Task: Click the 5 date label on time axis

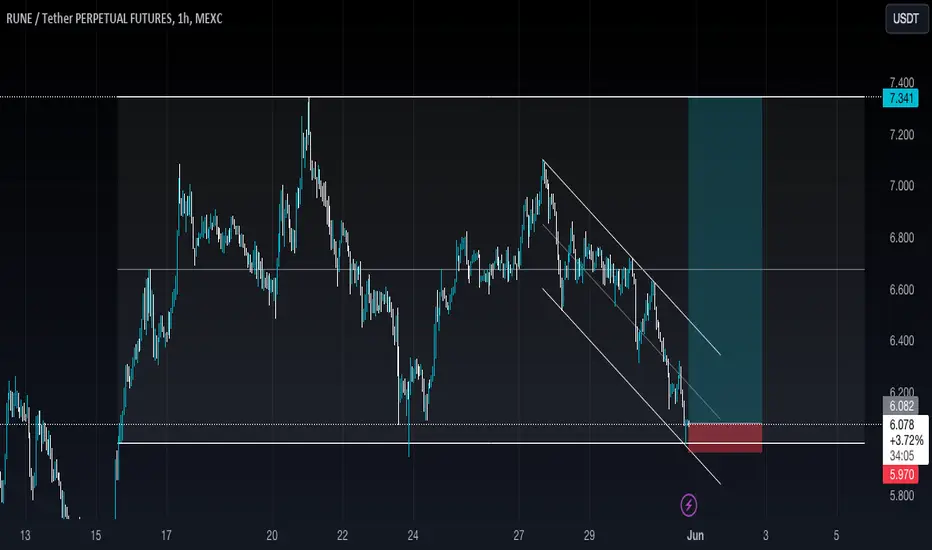Action: [836, 535]
